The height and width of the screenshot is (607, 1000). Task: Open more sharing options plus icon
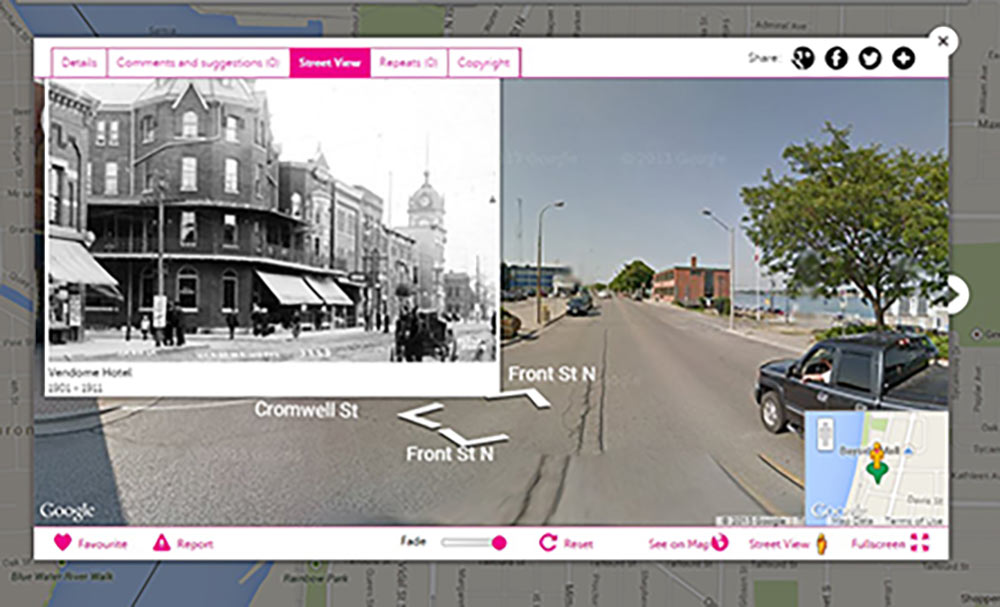[903, 59]
